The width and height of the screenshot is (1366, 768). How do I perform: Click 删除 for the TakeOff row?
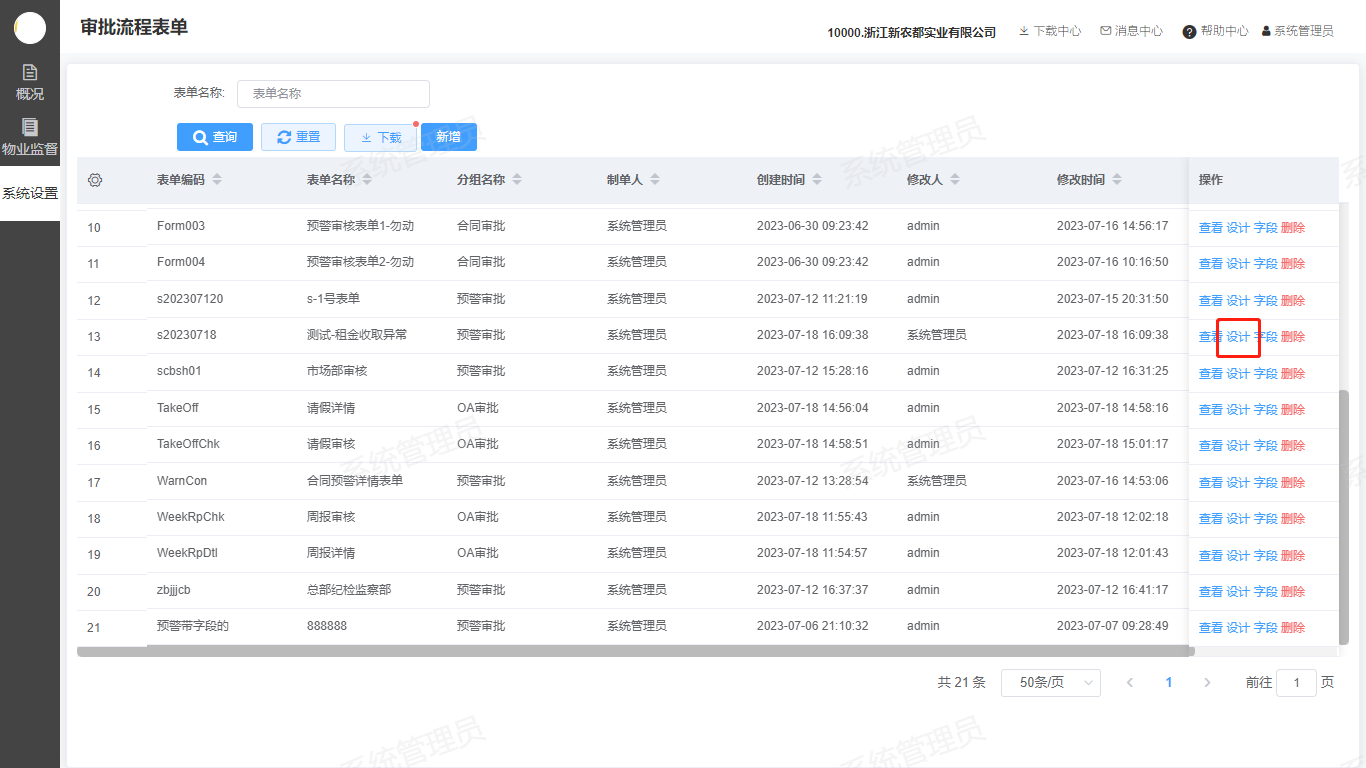coord(1293,410)
